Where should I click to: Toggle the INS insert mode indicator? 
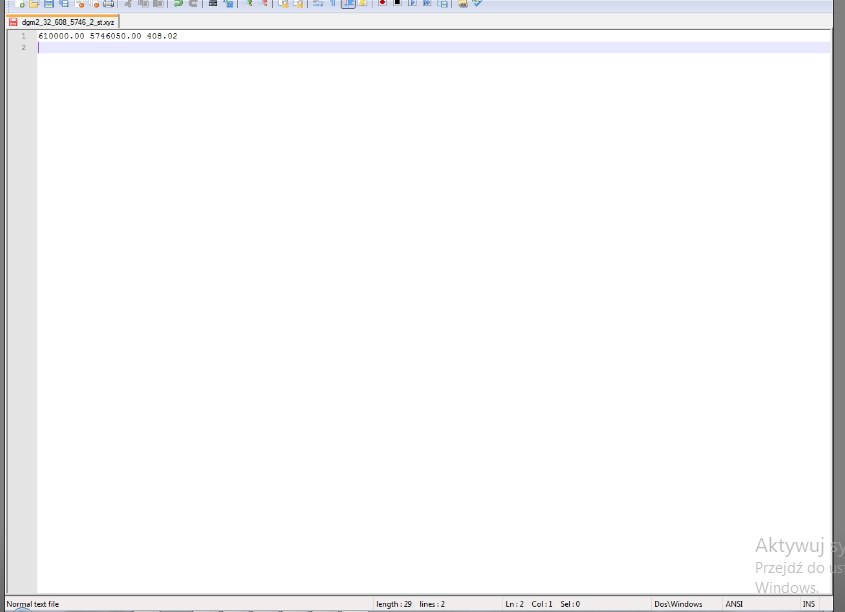808,604
